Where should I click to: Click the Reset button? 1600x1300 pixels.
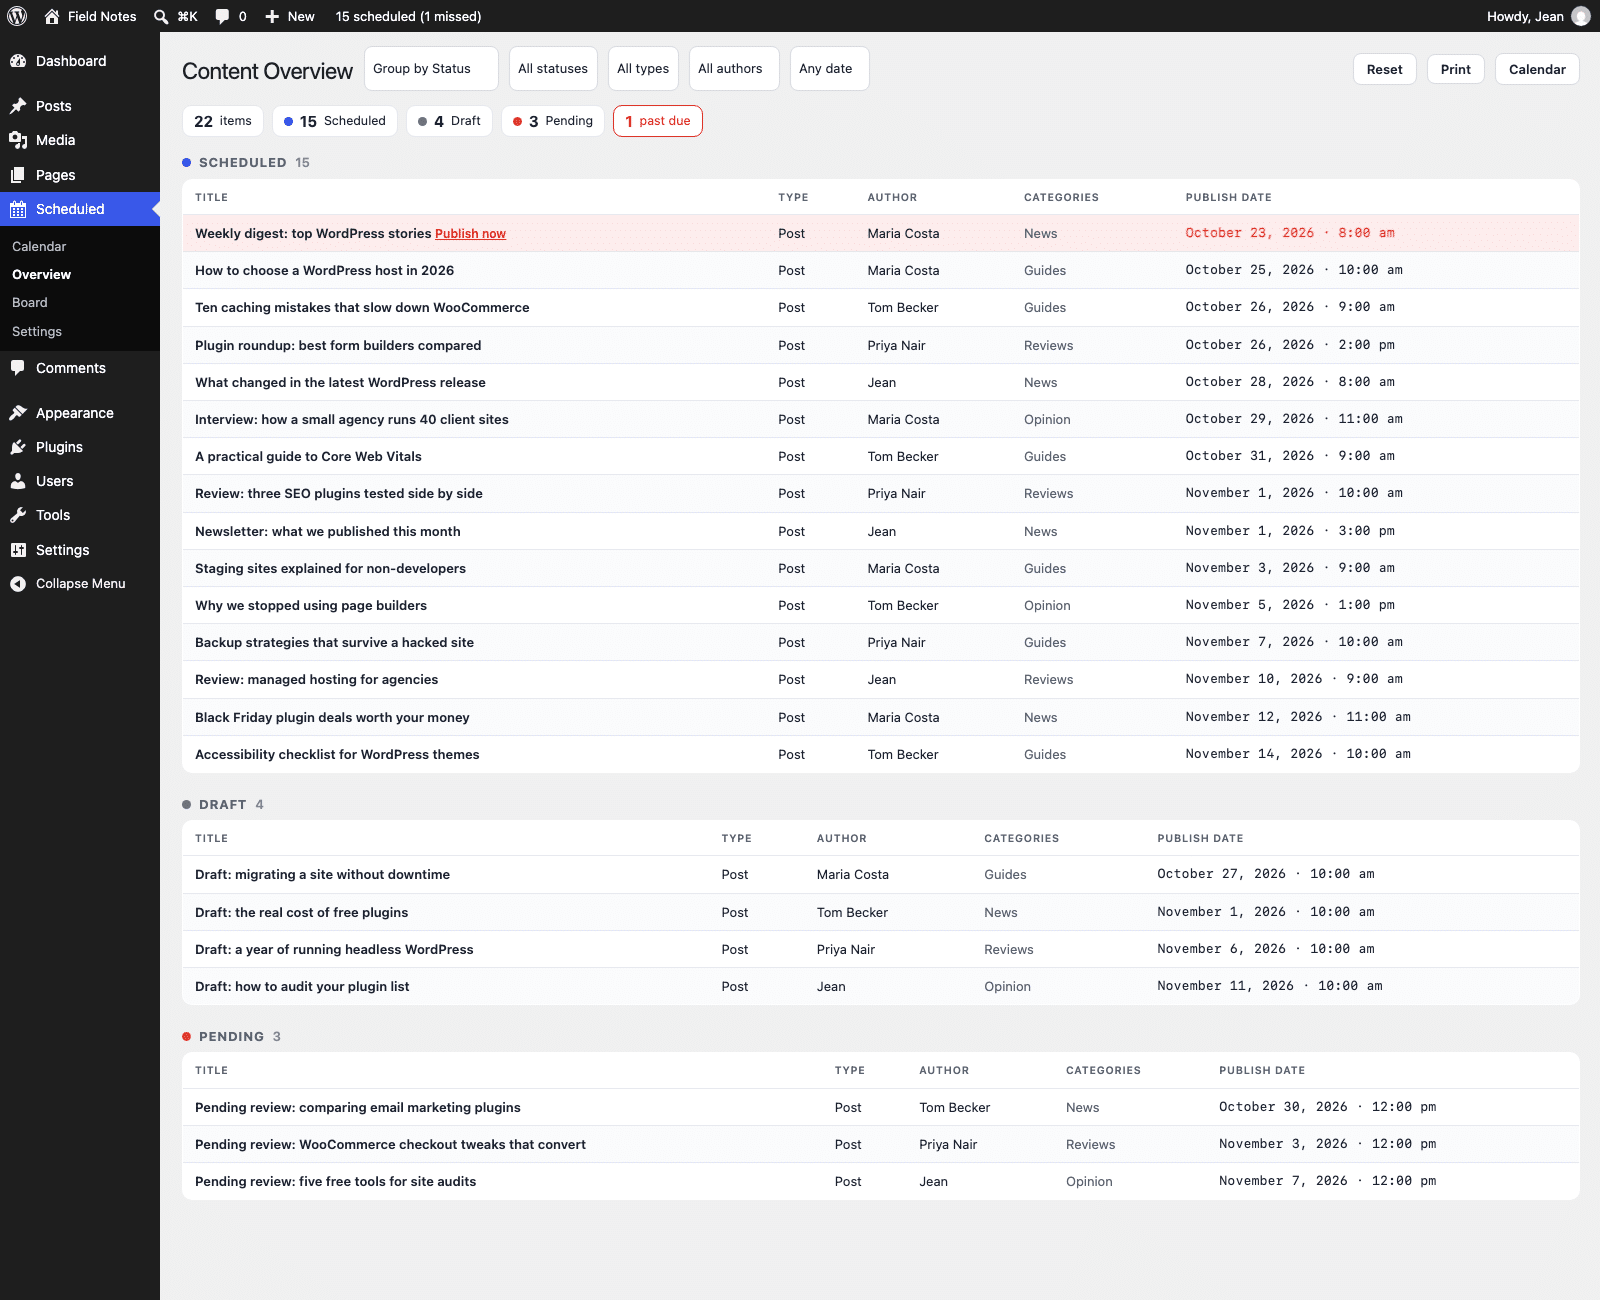pyautogui.click(x=1385, y=69)
